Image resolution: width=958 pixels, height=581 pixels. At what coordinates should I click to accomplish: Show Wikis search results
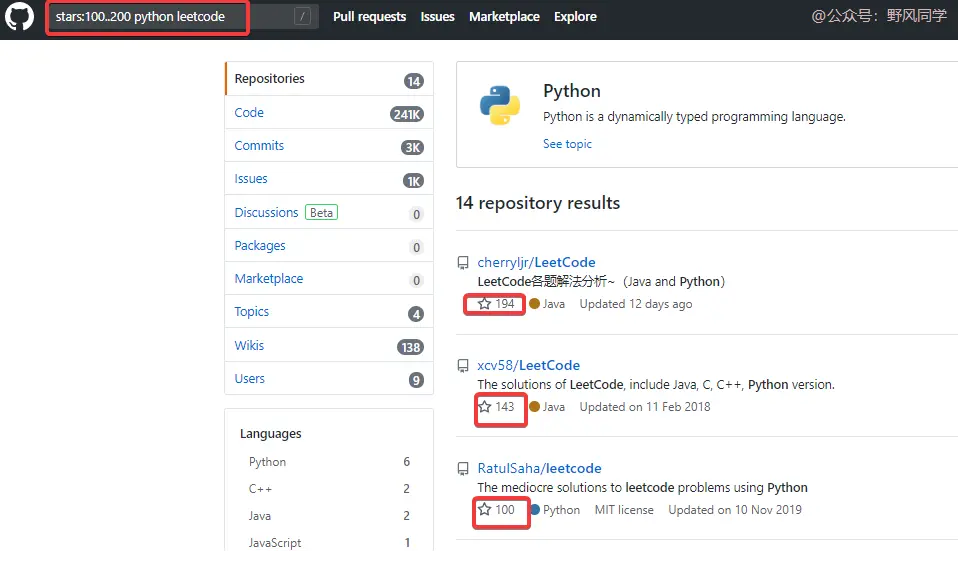(x=249, y=346)
